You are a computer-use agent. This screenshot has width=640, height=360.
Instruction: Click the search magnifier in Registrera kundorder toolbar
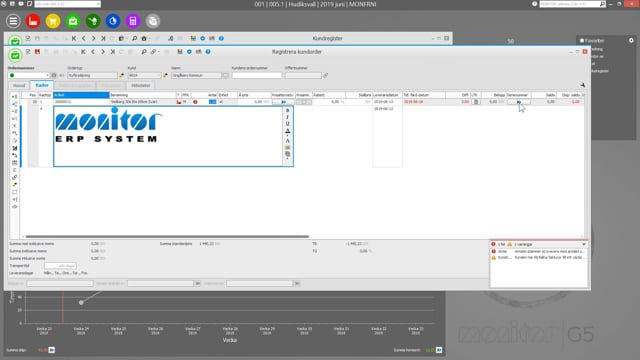click(x=144, y=52)
